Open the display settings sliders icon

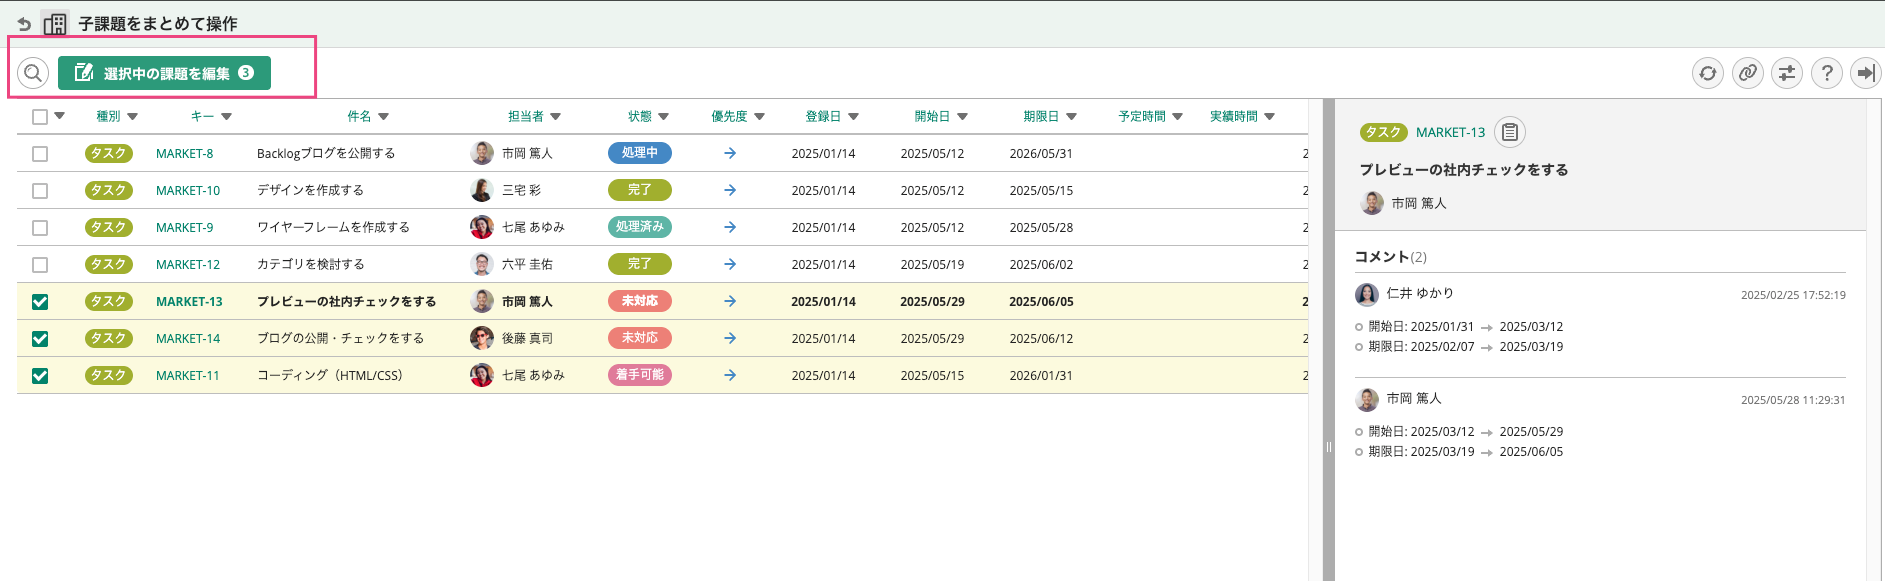pos(1787,73)
